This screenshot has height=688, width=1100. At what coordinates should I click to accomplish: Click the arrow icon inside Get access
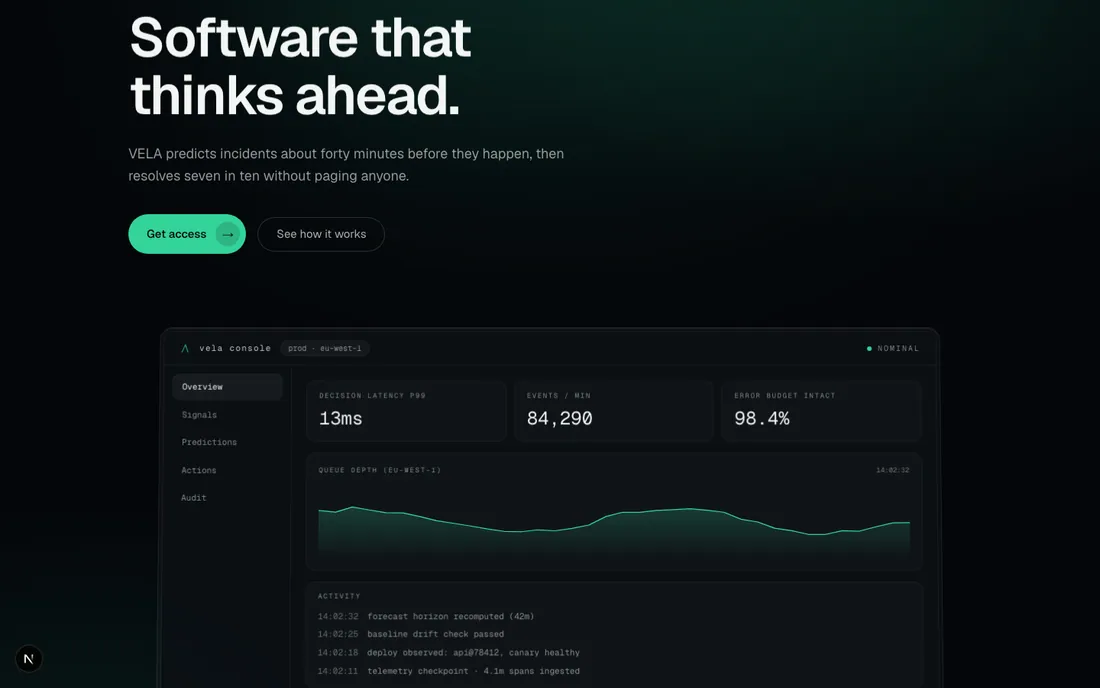click(227, 234)
